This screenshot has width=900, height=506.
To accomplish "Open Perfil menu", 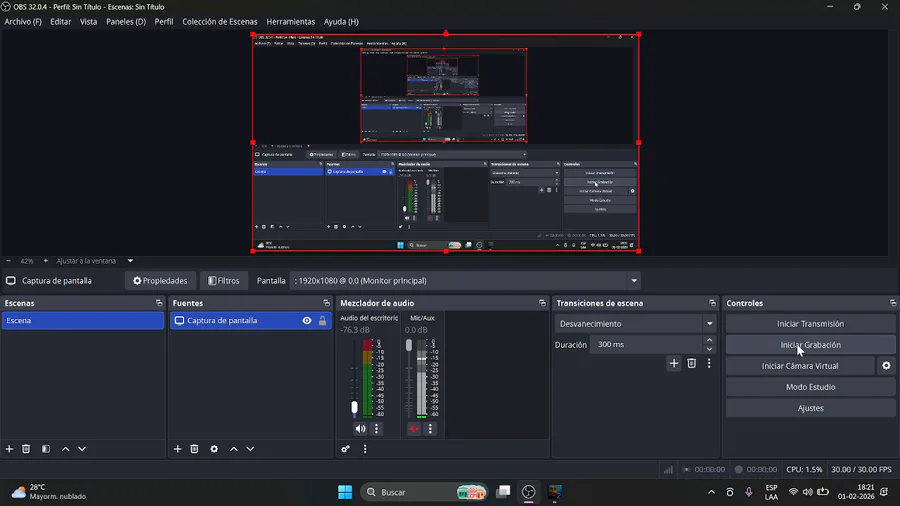I will tap(164, 21).
